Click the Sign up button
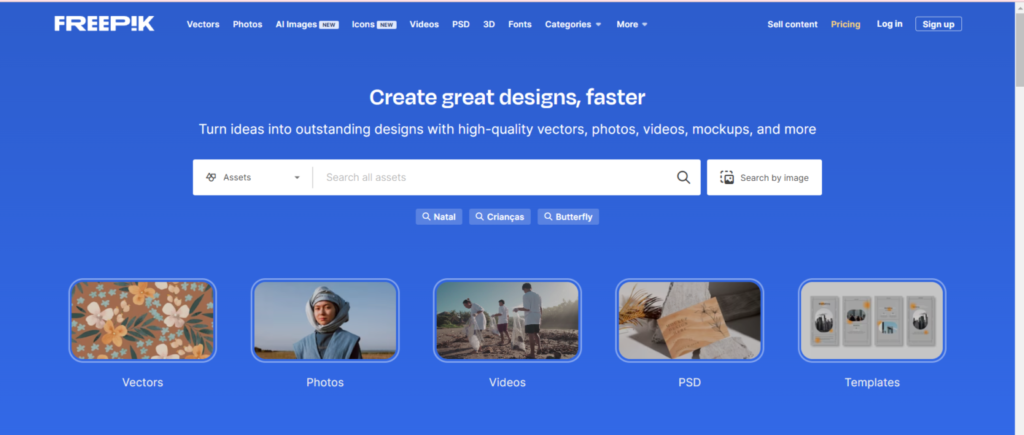The image size is (1024, 435). [938, 24]
